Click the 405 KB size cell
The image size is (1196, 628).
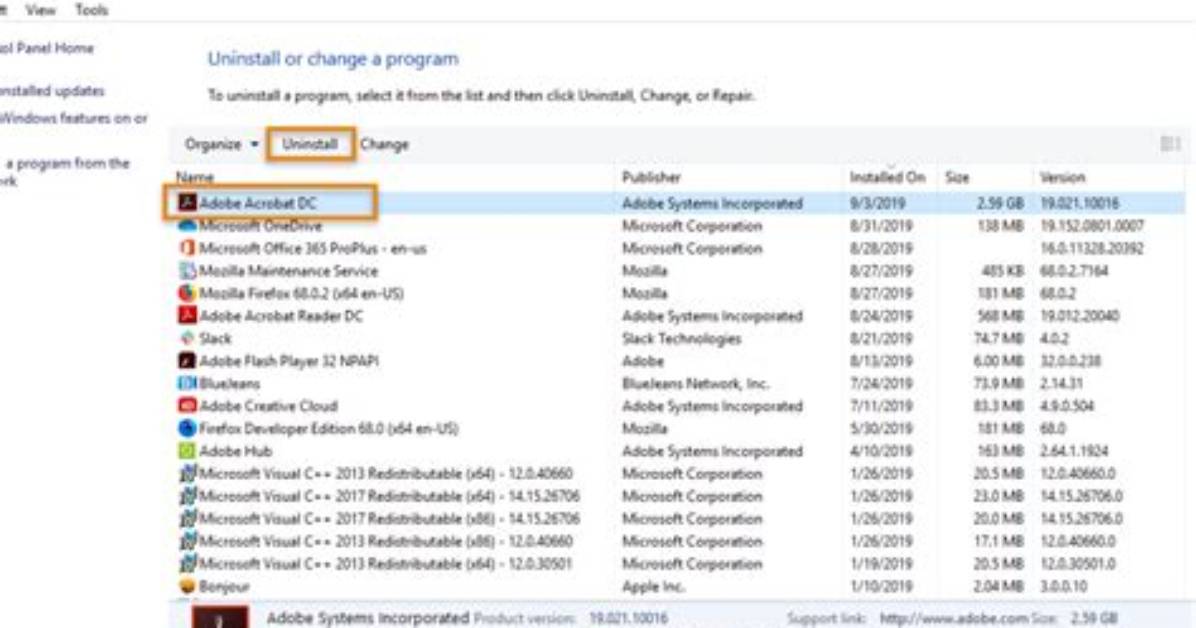click(1003, 271)
